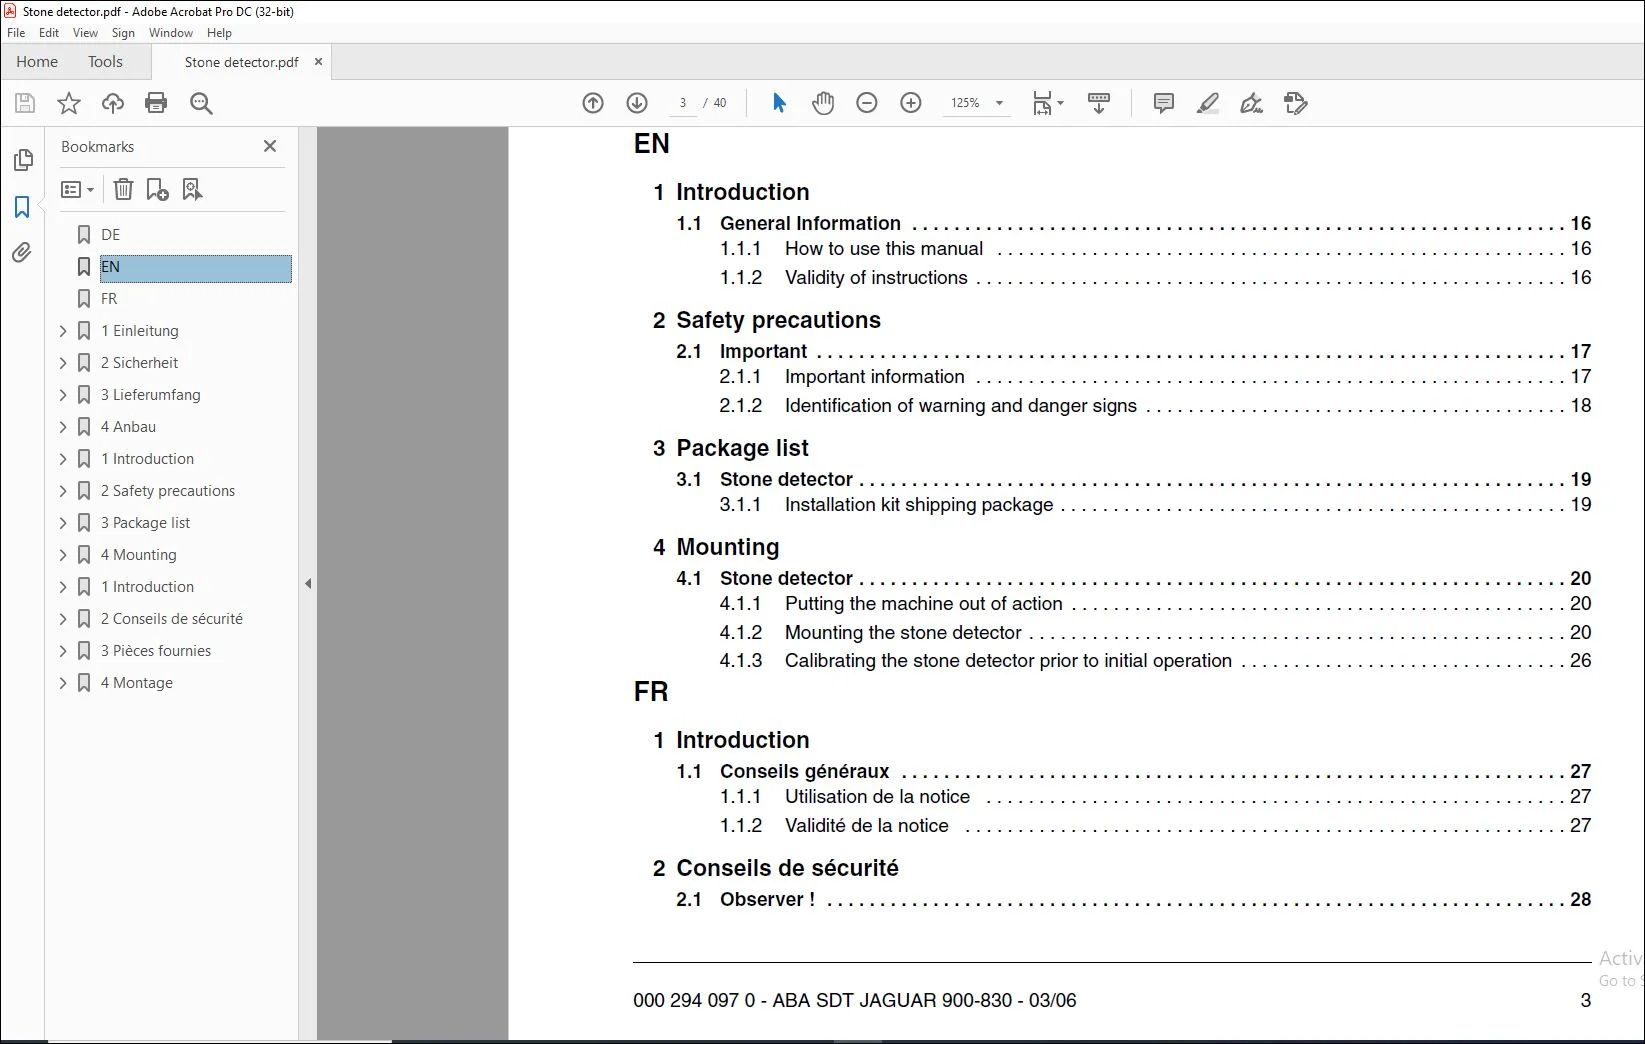Screen dimensions: 1645x1044
Task: Select the highlight text pen tool
Action: point(1208,103)
